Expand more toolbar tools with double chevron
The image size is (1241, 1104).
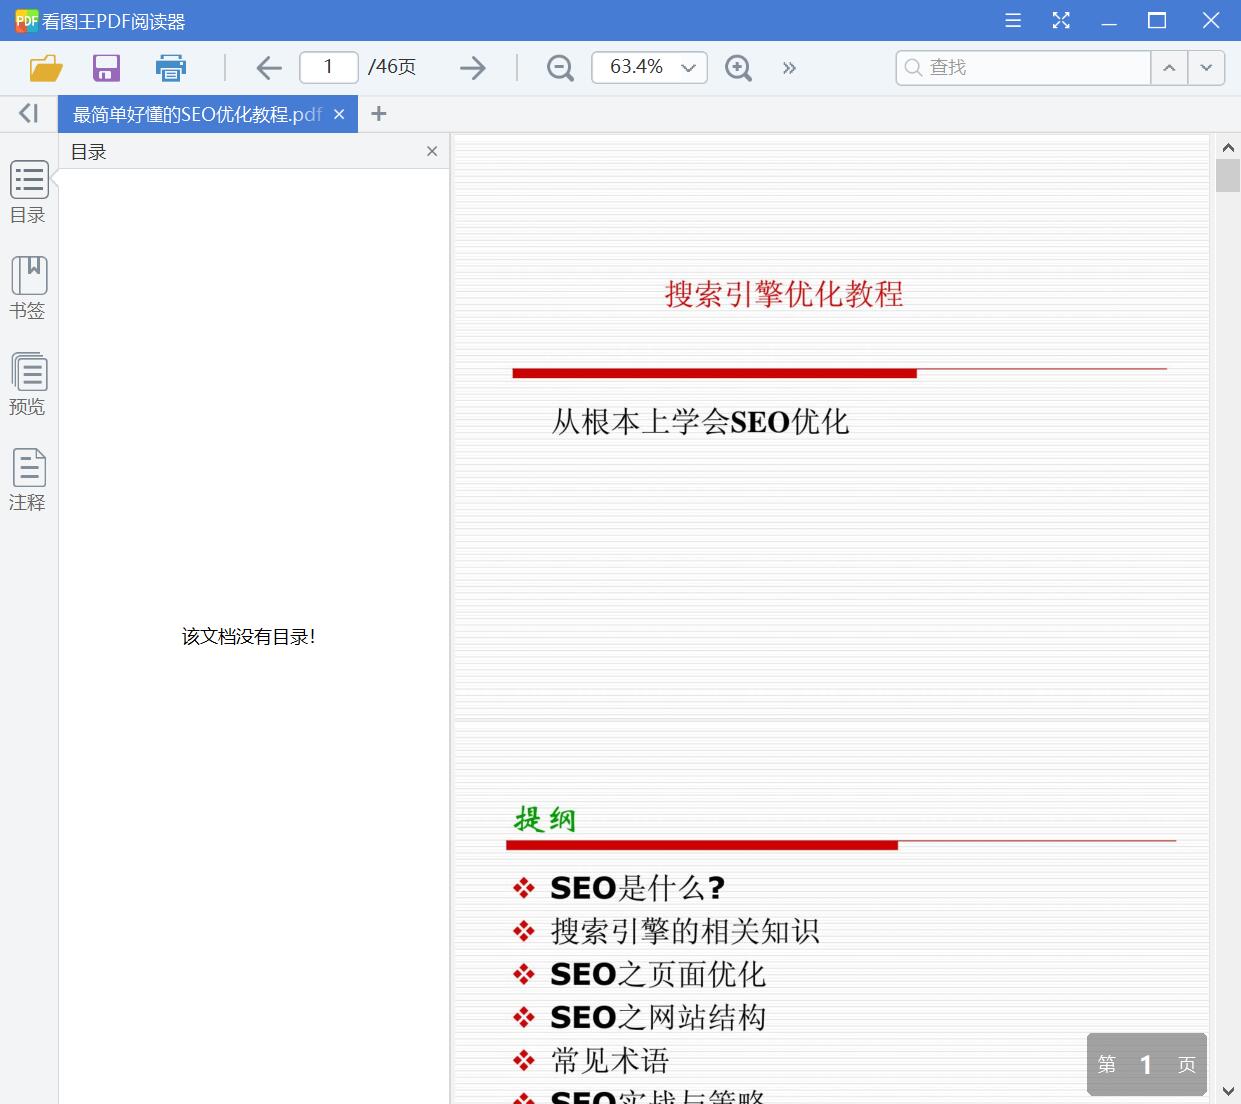(789, 68)
